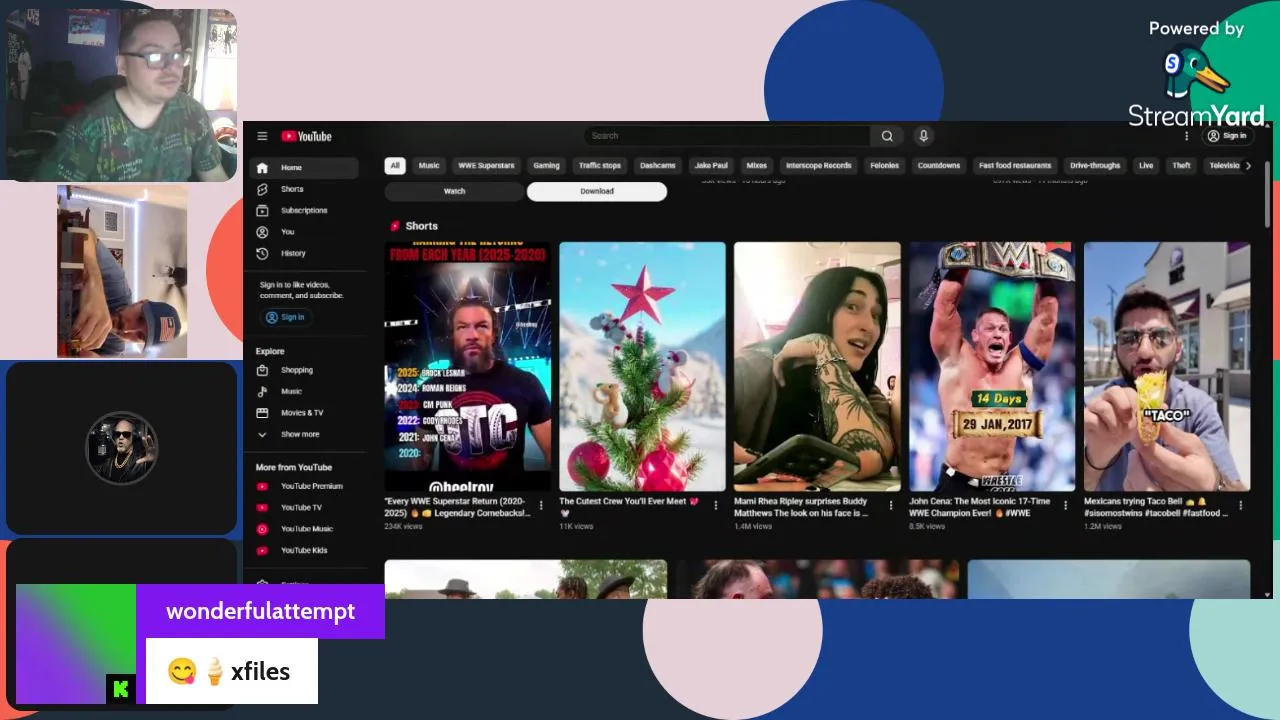The image size is (1280, 720).
Task: Click the wonderfulattempt chat banner
Action: pos(260,611)
